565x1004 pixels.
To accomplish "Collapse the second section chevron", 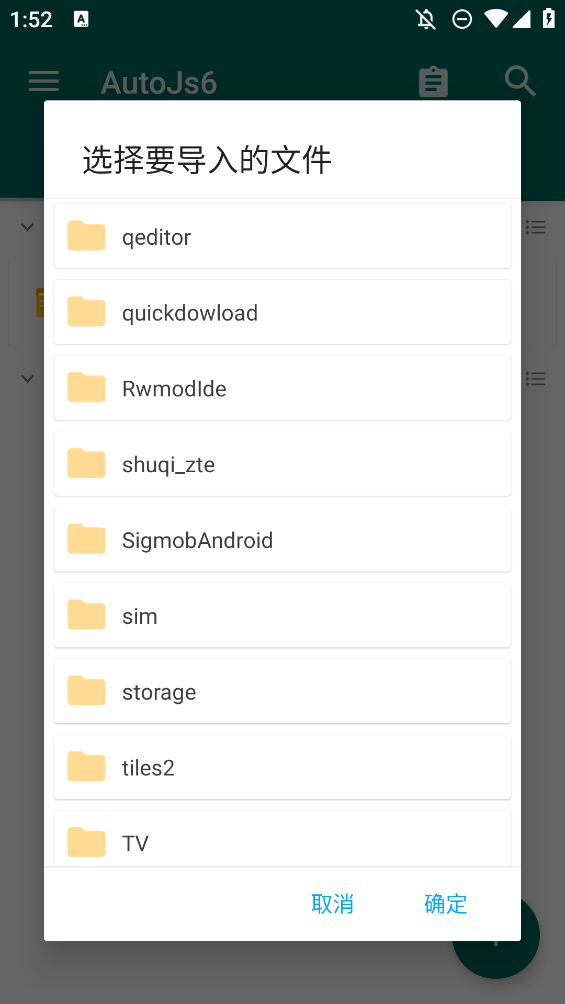I will coord(28,378).
